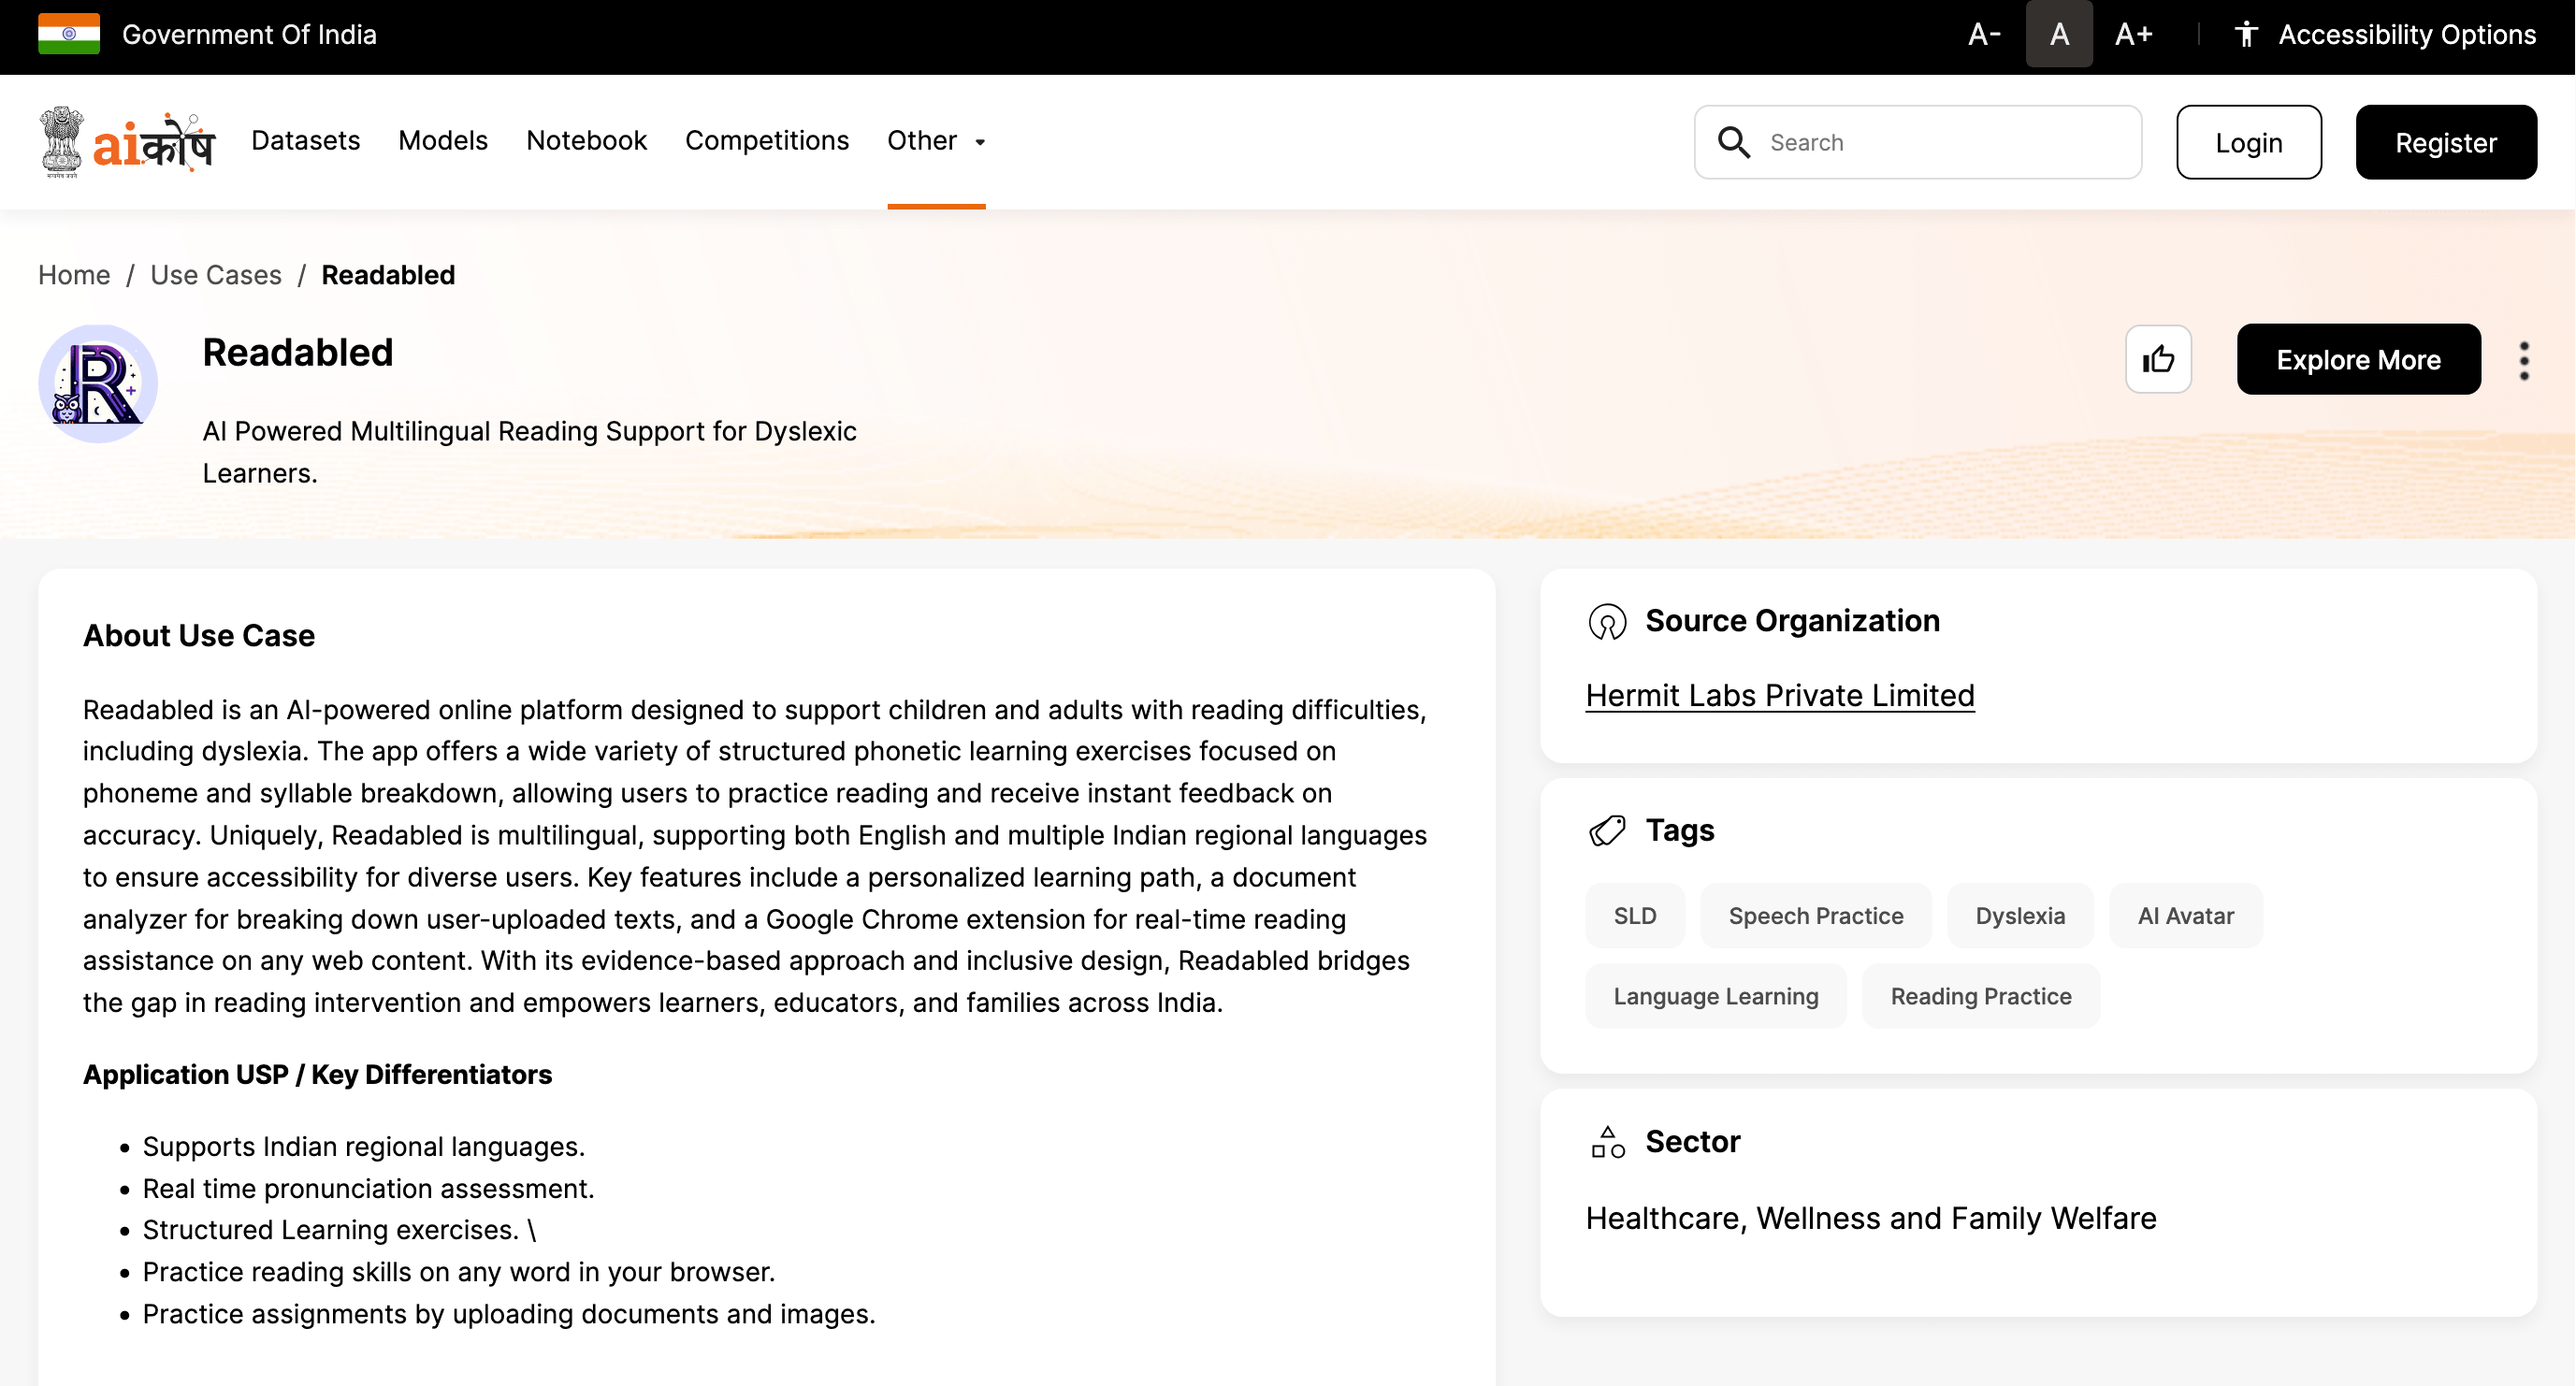Screen dimensions: 2576x1386
Task: Open the three-dot more options menu
Action: coord(2524,360)
